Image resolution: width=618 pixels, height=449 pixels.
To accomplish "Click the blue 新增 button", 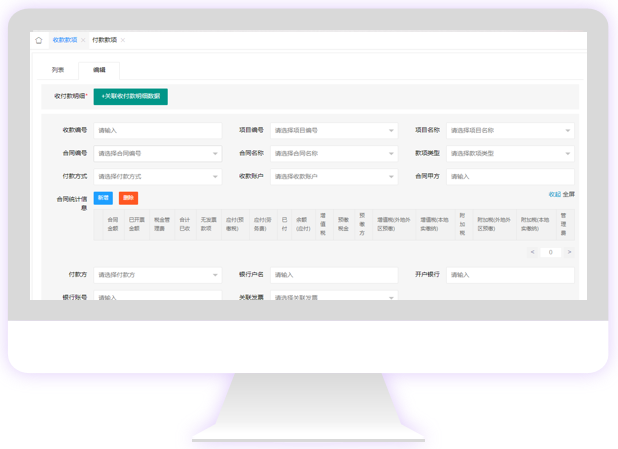I will click(103, 198).
